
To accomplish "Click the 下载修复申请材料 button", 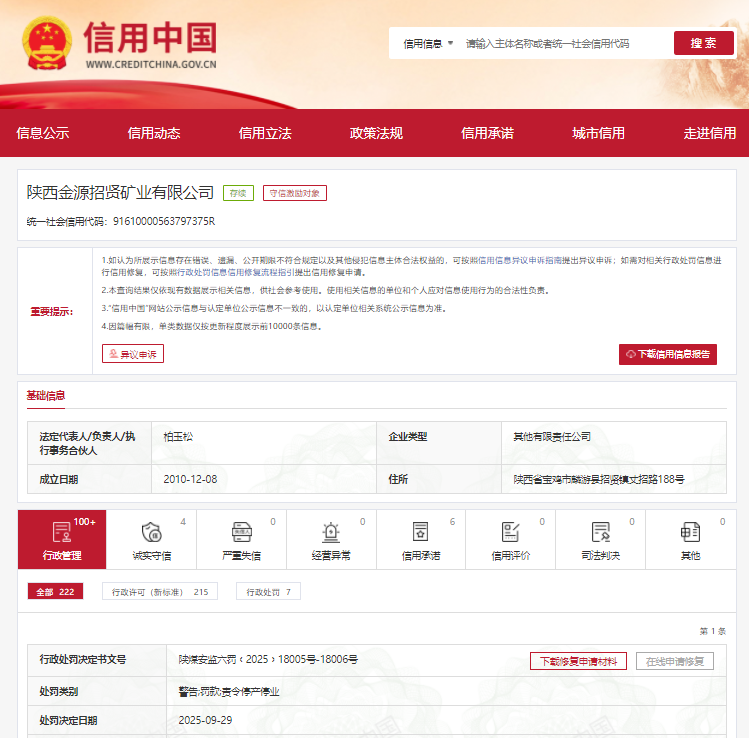I will 578,661.
